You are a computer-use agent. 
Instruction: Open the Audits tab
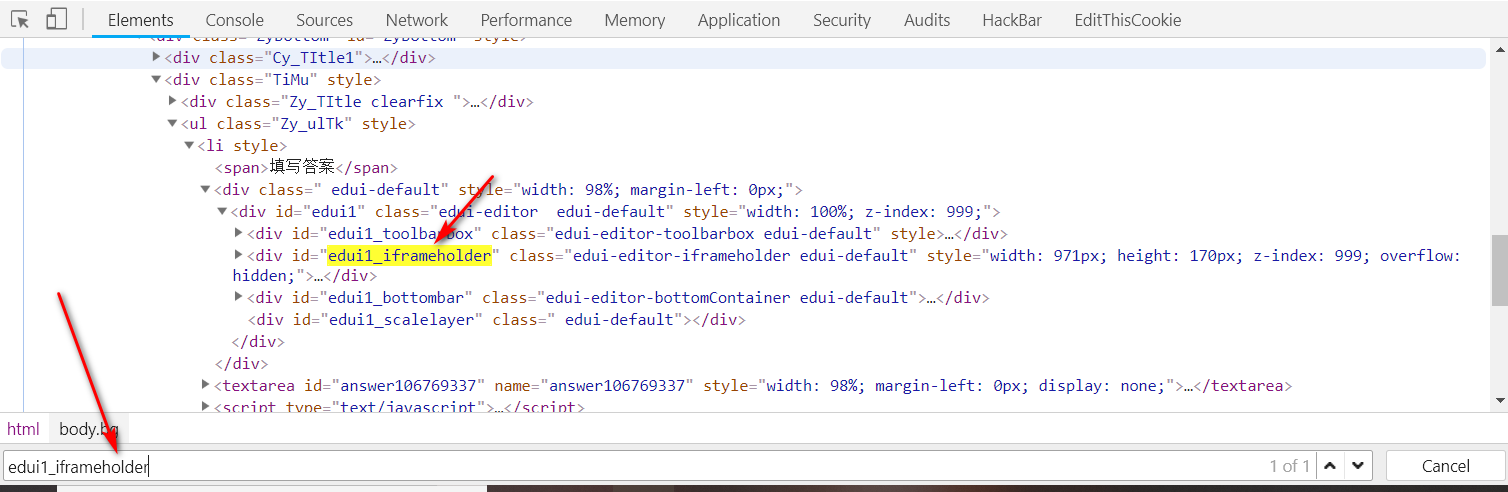[x=927, y=20]
